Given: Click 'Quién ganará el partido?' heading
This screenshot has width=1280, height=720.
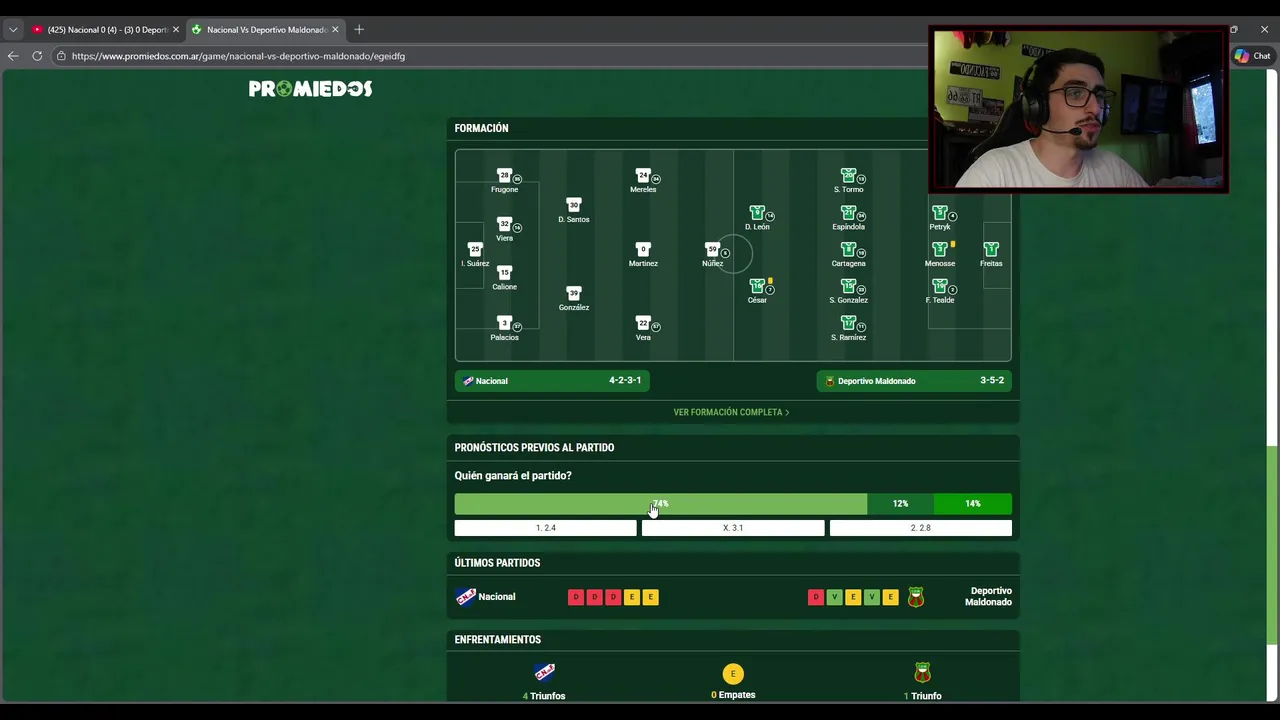Looking at the screenshot, I should point(513,476).
